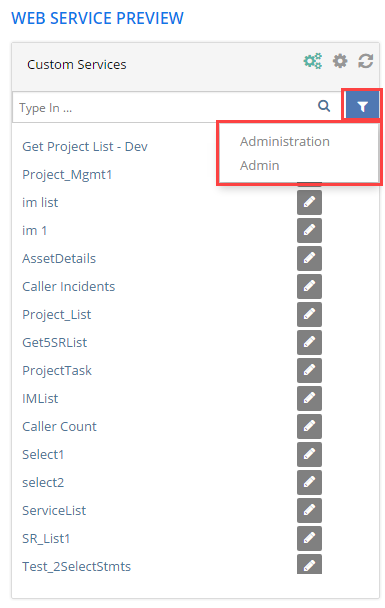
Task: Focus the Type In search field
Action: pyautogui.click(x=165, y=107)
